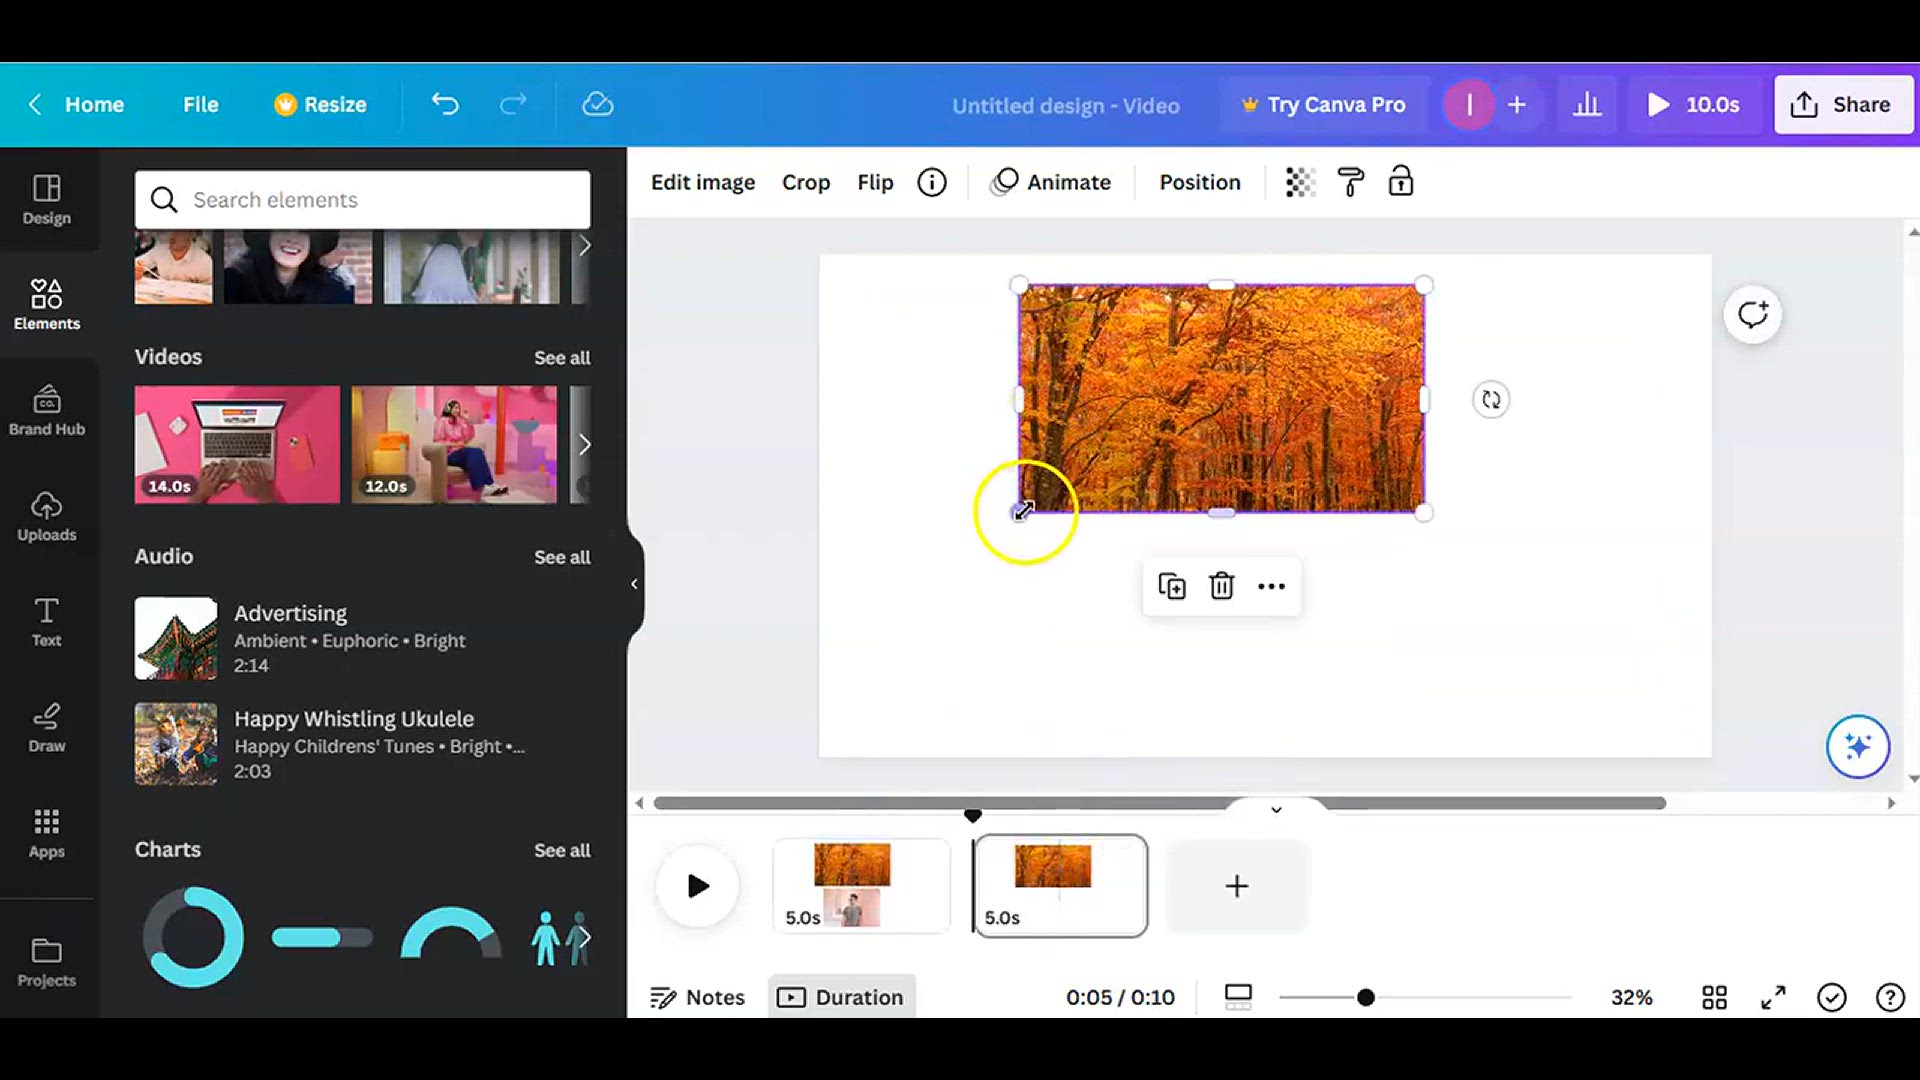Select the Advertising audio track
Image resolution: width=1920 pixels, height=1080 pixels.
(362, 639)
